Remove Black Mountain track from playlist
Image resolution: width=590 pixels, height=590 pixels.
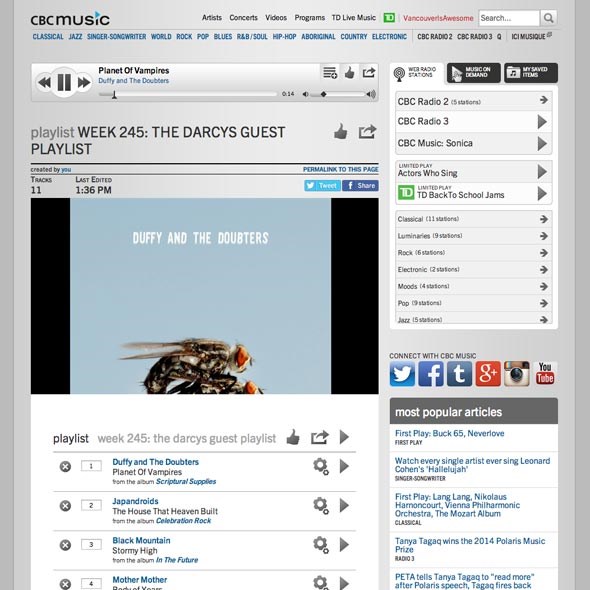click(x=65, y=545)
